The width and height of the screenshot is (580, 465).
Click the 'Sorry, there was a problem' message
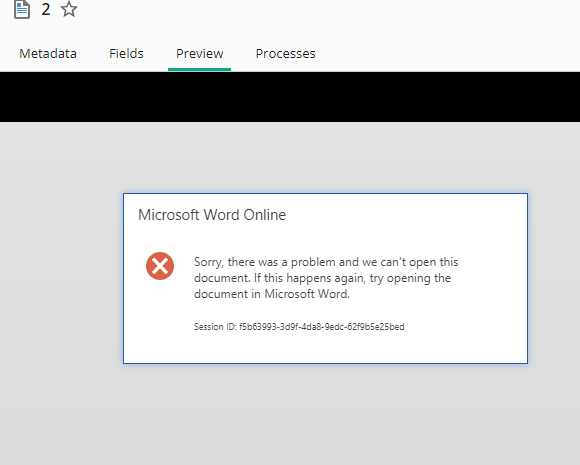(x=326, y=278)
